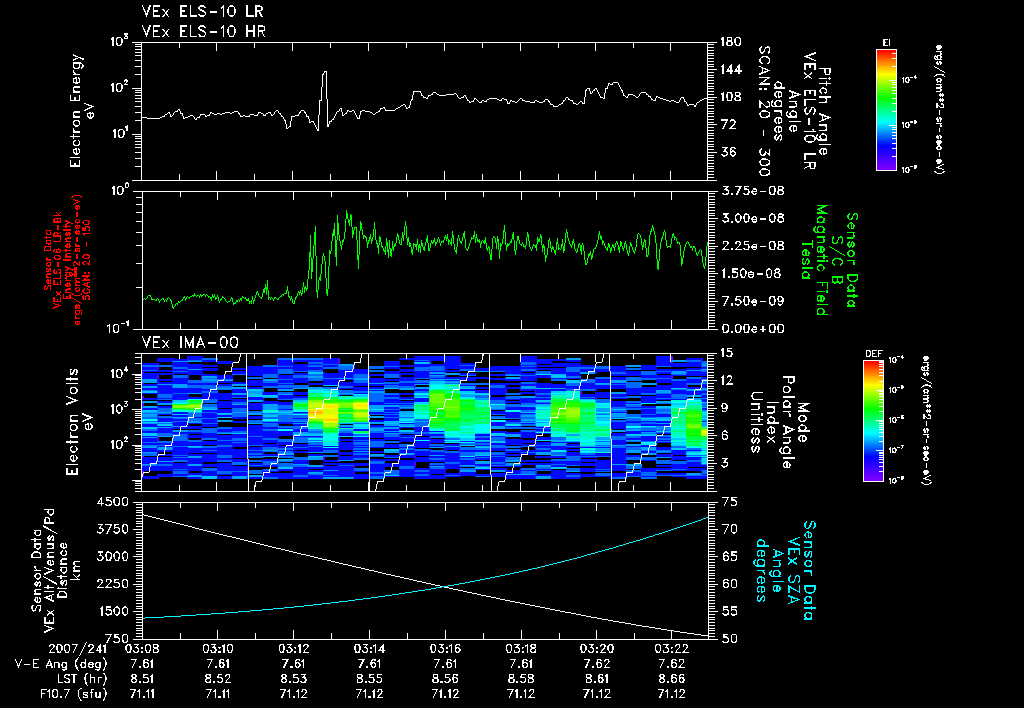Viewport: 1024px width, 708px height.
Task: Click the 'Polar Angle Index Unitless' label
Action: [772, 422]
